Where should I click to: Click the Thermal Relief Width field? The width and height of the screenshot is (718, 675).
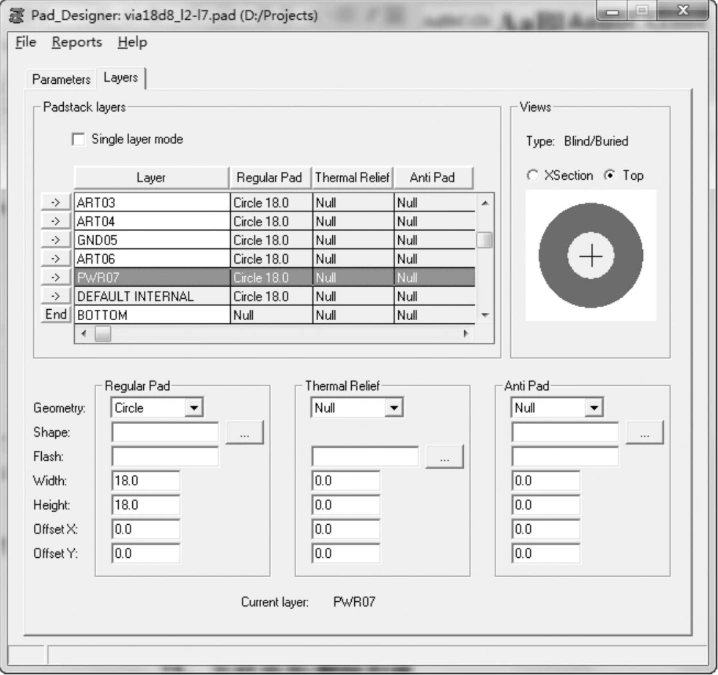point(346,480)
